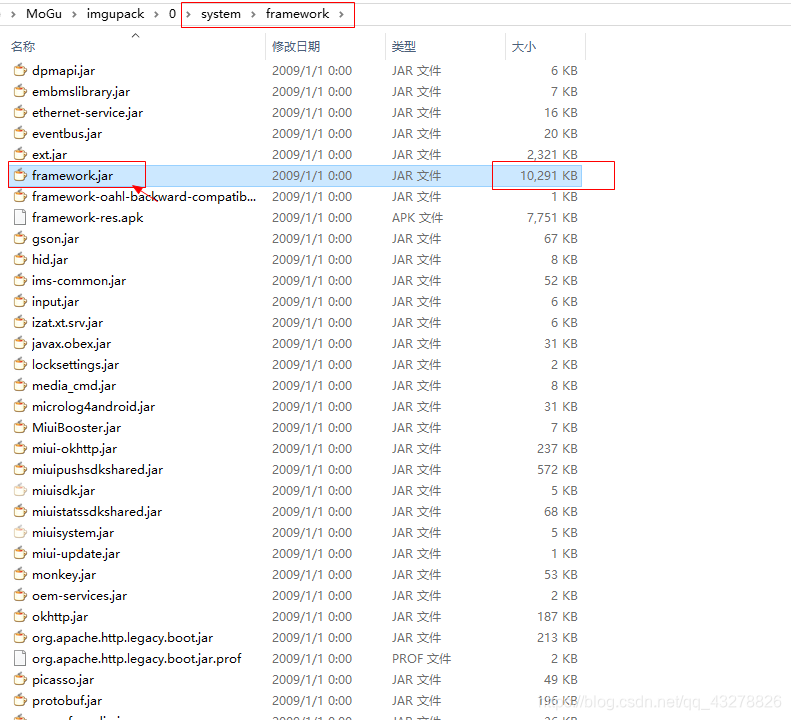This screenshot has width=791, height=720.
Task: Click the org.apache.http.legacy.boot.jar.prof file icon
Action: 20,658
